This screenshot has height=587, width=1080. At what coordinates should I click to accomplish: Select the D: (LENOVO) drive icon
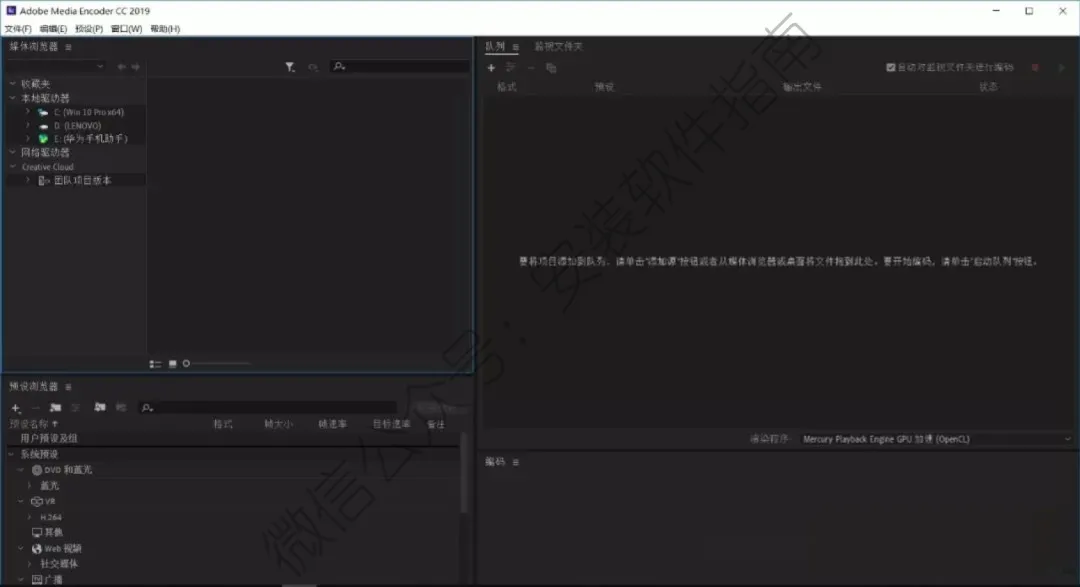(43, 126)
